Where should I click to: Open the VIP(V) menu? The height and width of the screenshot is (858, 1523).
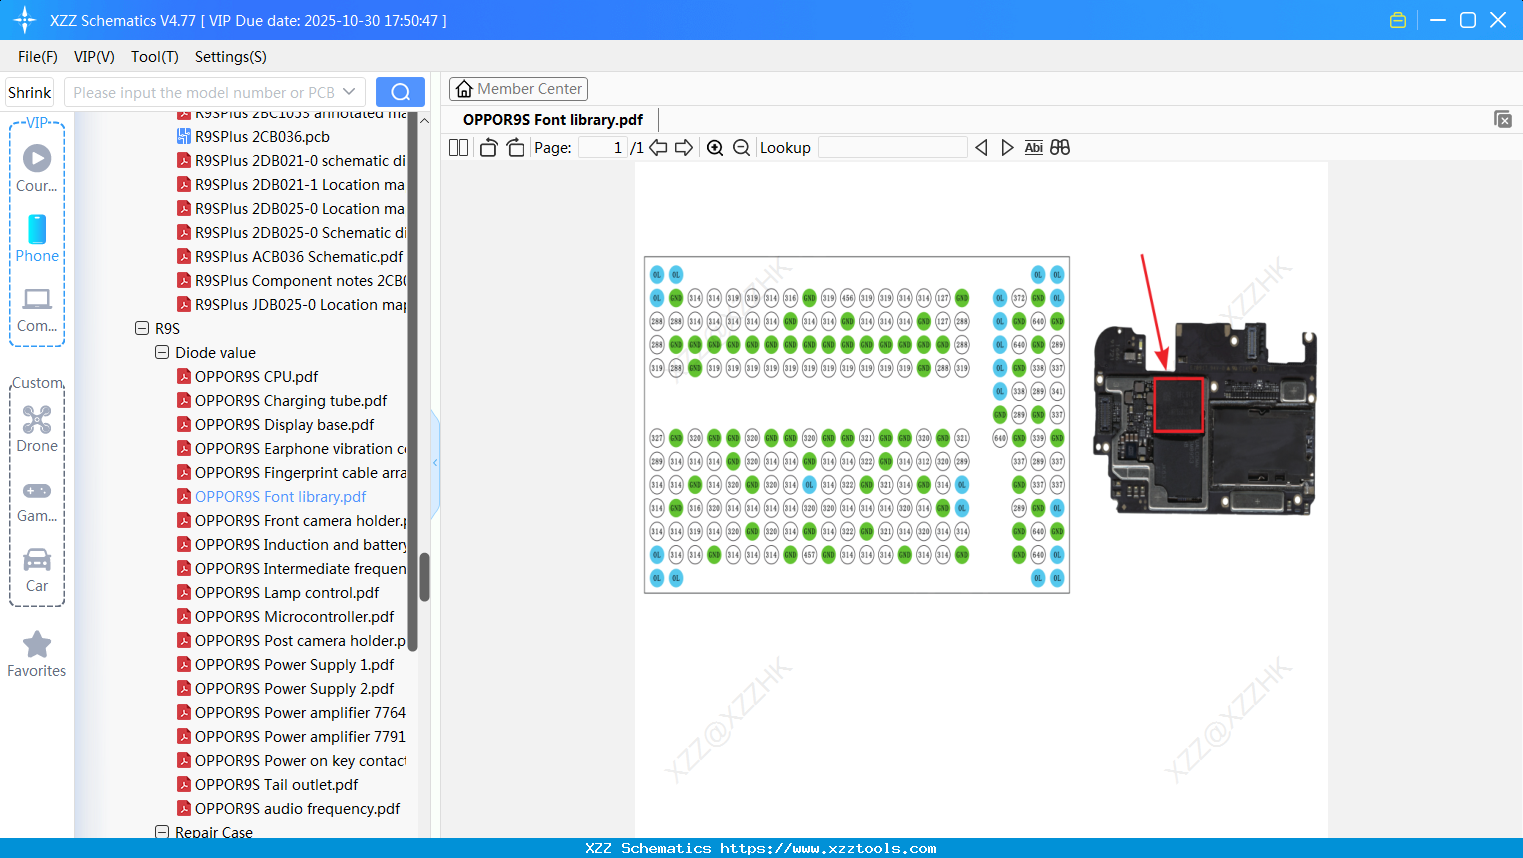[x=94, y=57]
